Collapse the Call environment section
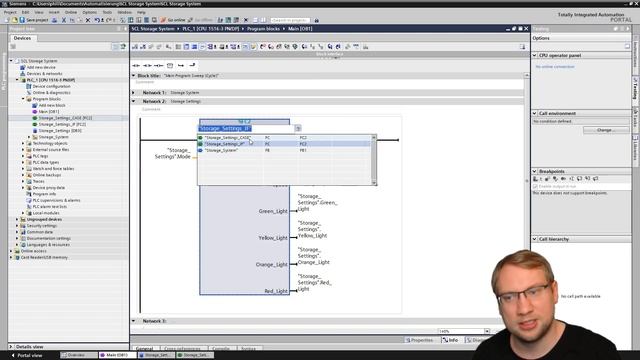 (534, 113)
